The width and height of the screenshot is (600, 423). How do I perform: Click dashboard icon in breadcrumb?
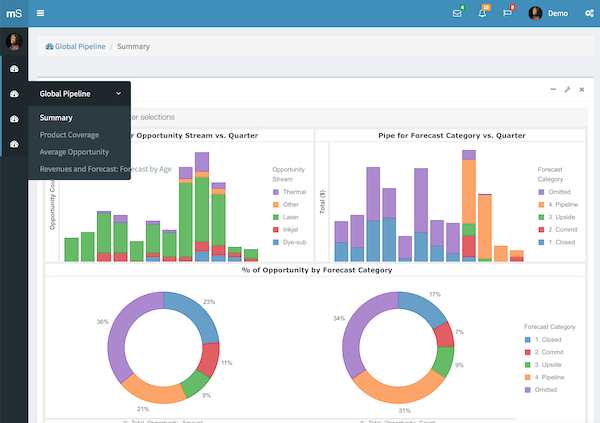pos(49,47)
